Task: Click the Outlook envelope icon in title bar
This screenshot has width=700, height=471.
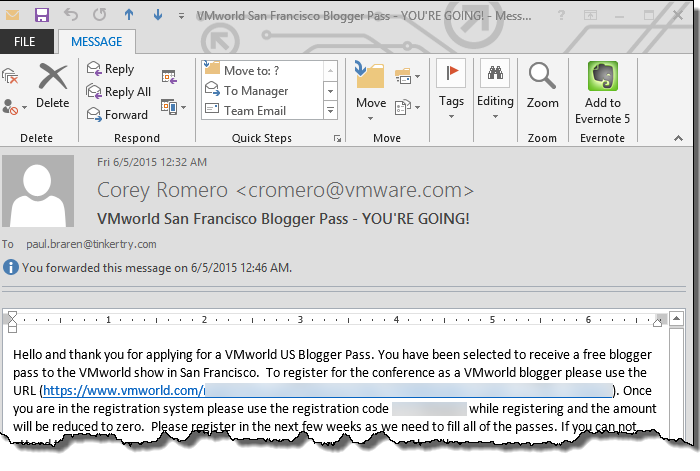Action: coord(12,15)
